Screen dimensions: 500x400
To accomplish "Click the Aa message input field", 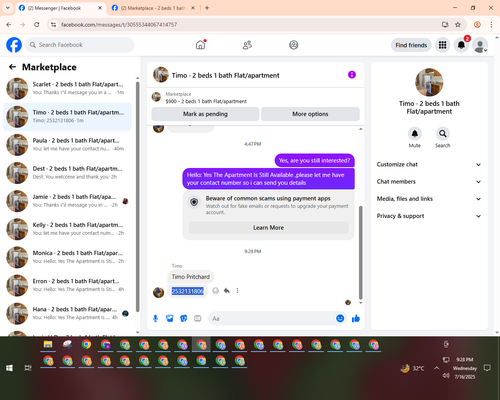I will (x=272, y=319).
